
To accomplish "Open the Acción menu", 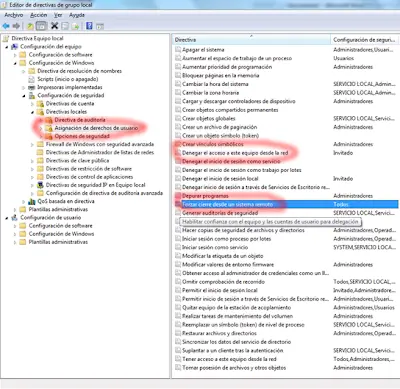I will pyautogui.click(x=39, y=15).
